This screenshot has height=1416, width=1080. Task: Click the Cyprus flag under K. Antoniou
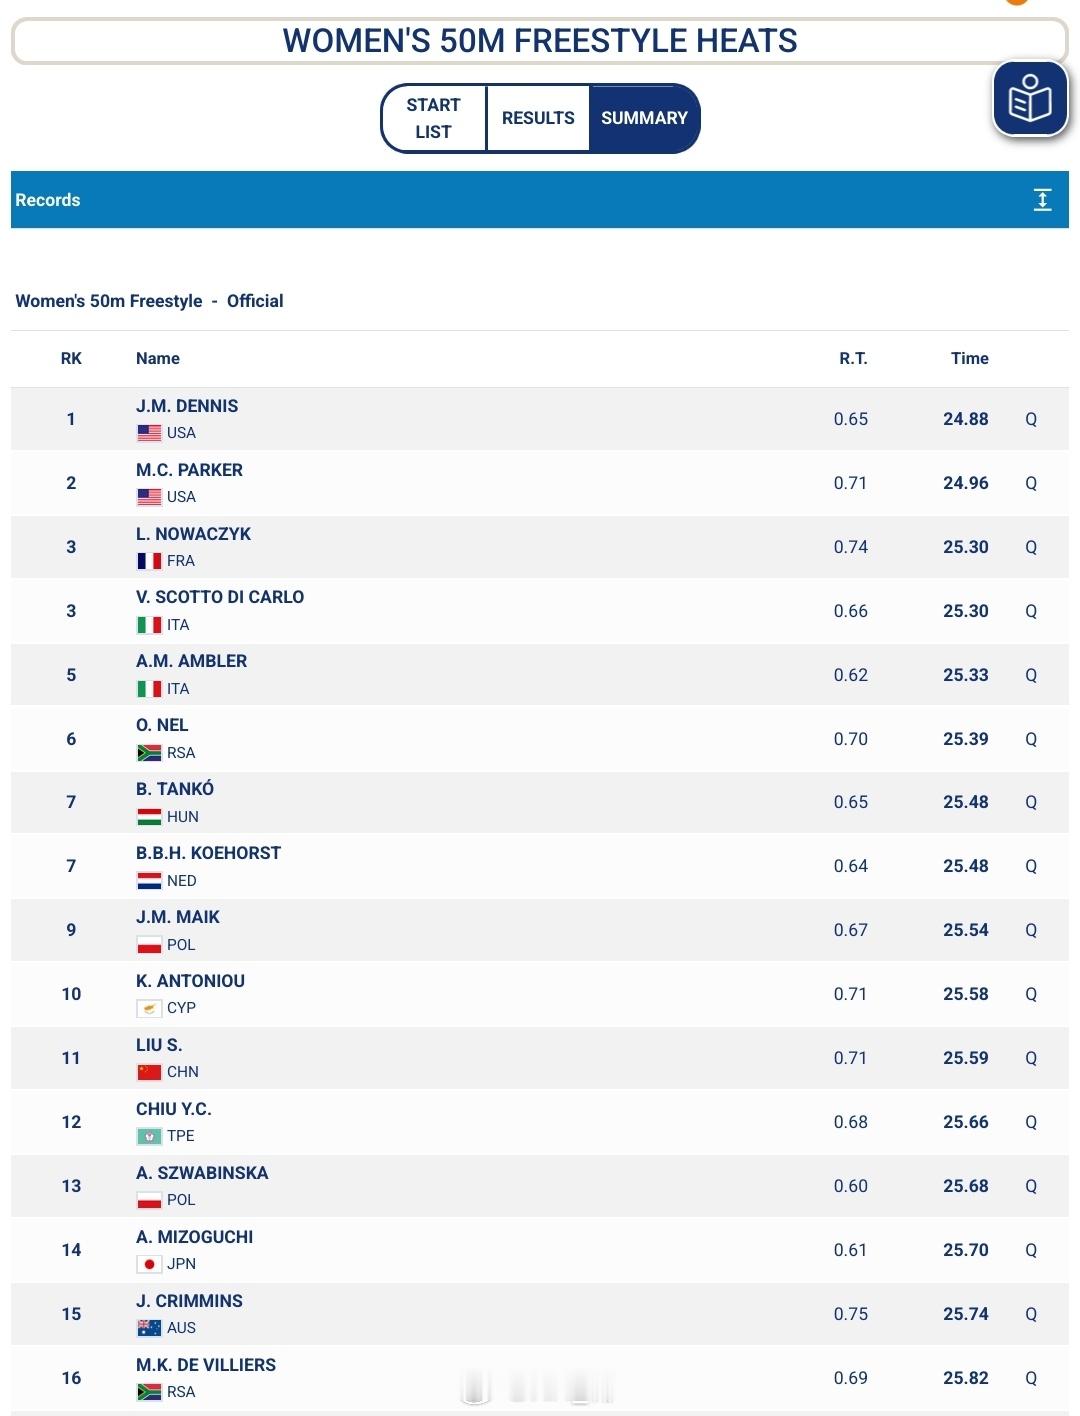pyautogui.click(x=149, y=1008)
